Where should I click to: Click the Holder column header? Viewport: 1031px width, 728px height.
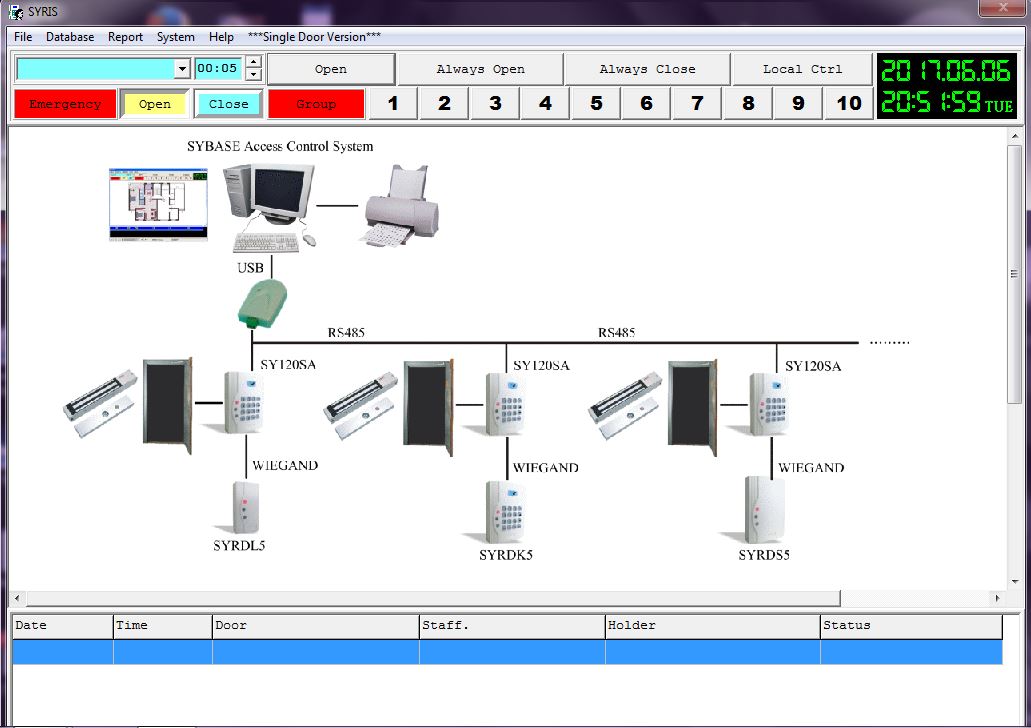(712, 625)
